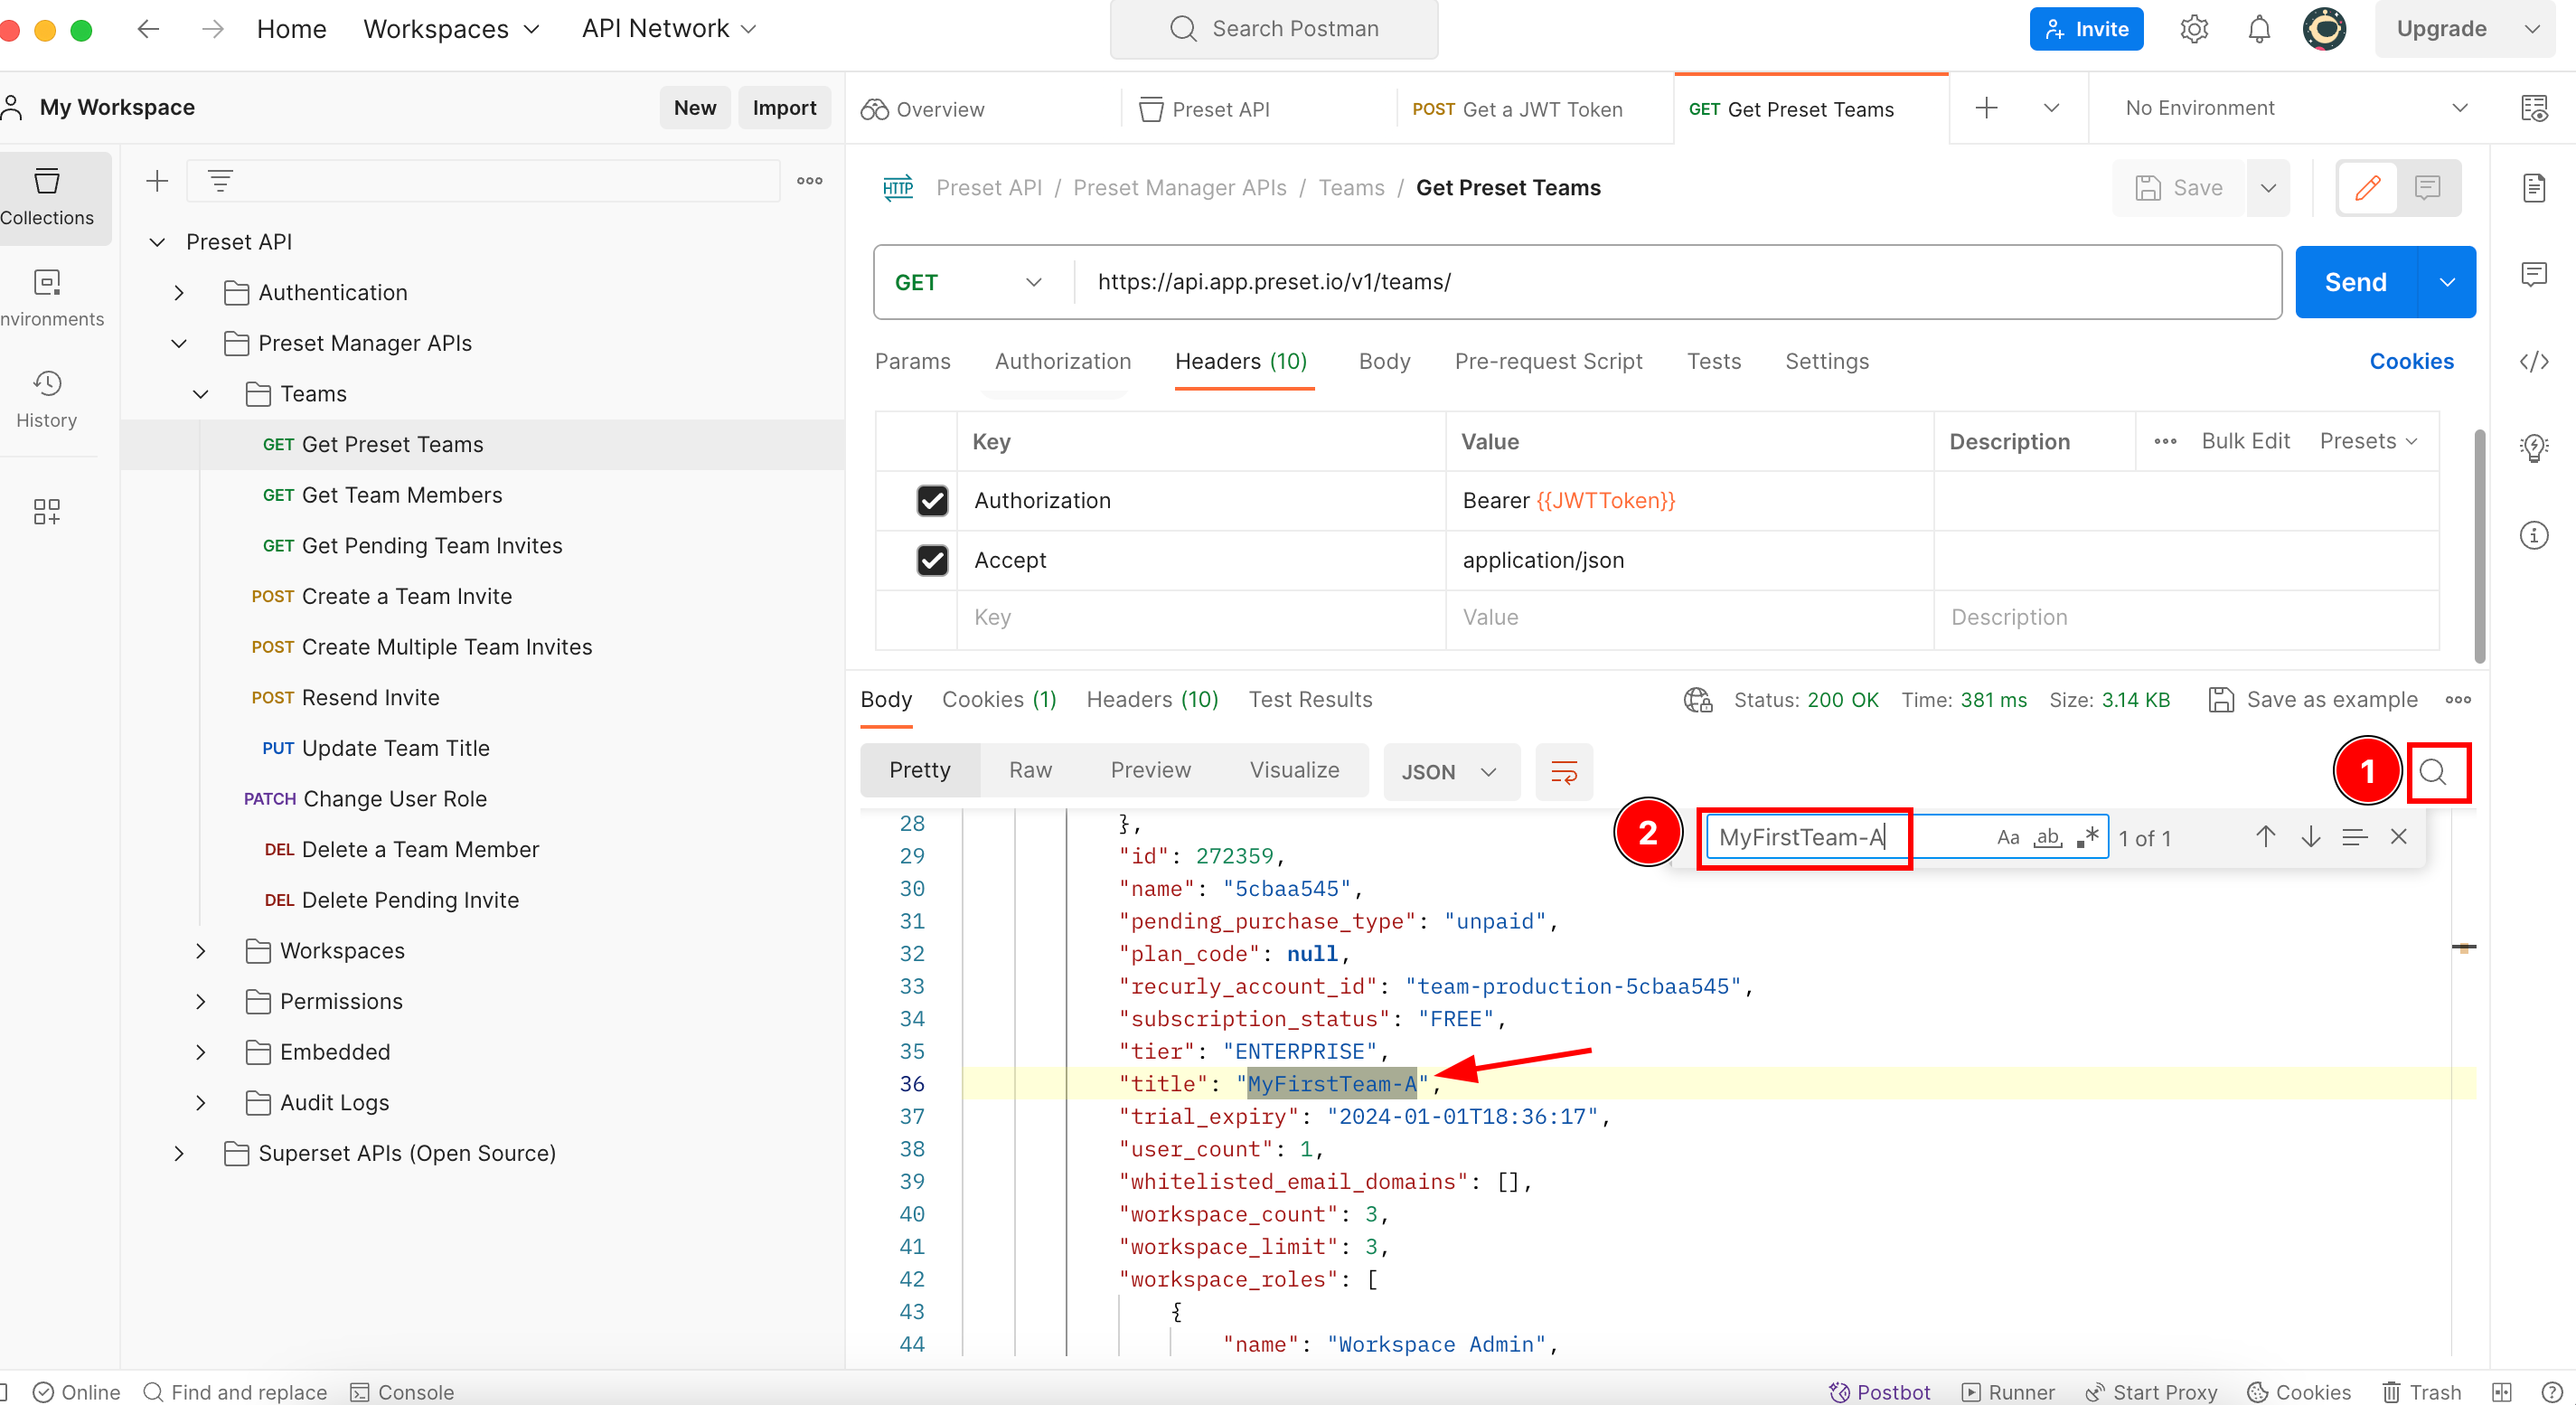Open the GET method dropdown
Image resolution: width=2576 pixels, height=1405 pixels.
[968, 282]
